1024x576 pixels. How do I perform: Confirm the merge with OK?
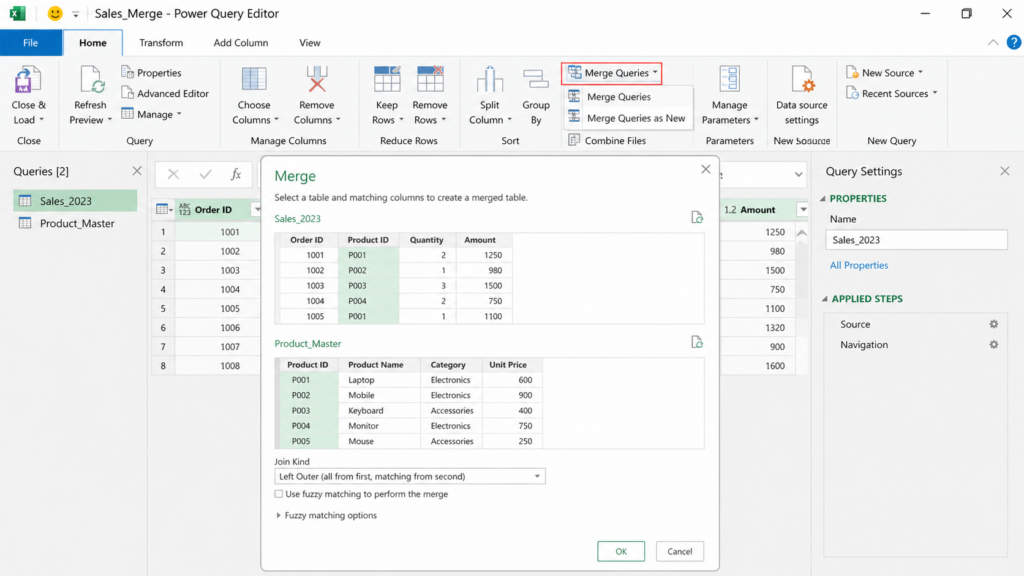(620, 551)
